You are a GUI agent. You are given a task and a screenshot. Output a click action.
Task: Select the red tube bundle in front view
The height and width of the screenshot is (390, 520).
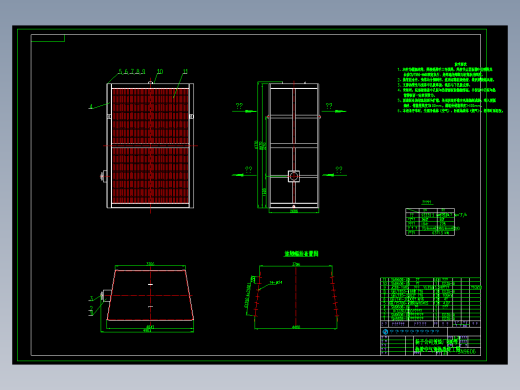click(150, 146)
